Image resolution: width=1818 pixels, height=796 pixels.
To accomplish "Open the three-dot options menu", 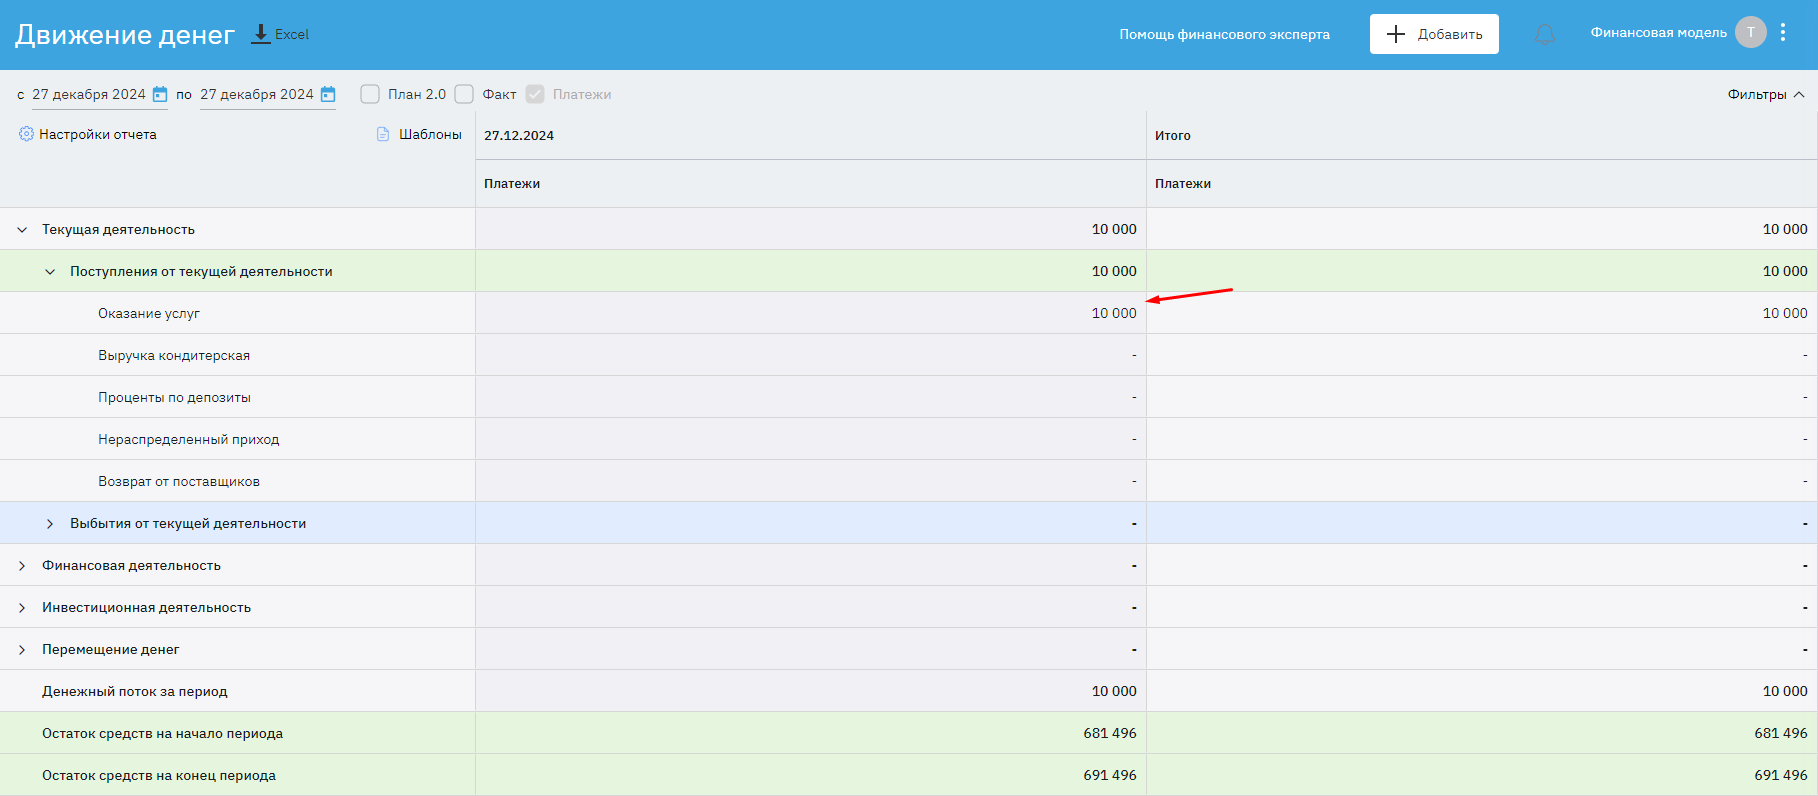I will coord(1783,33).
